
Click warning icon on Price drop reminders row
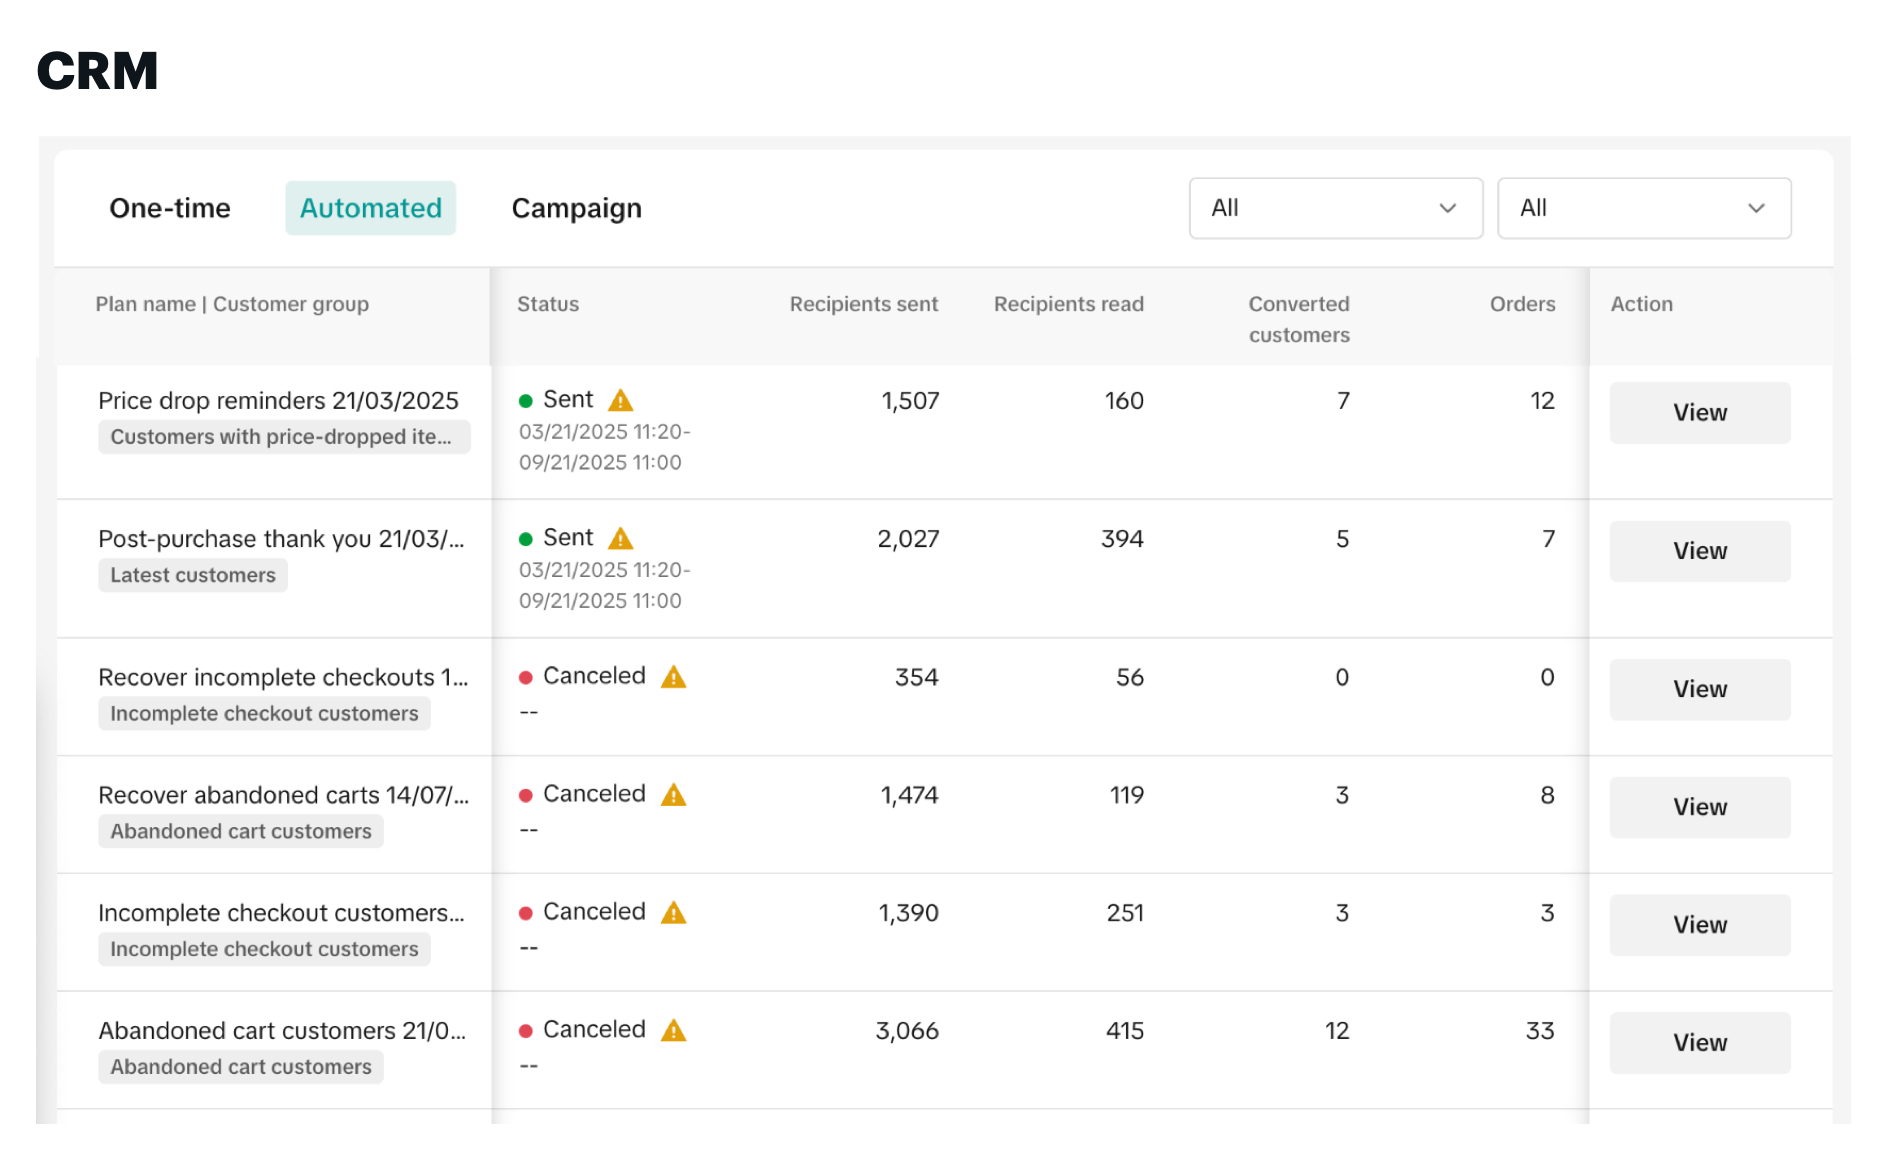(620, 401)
